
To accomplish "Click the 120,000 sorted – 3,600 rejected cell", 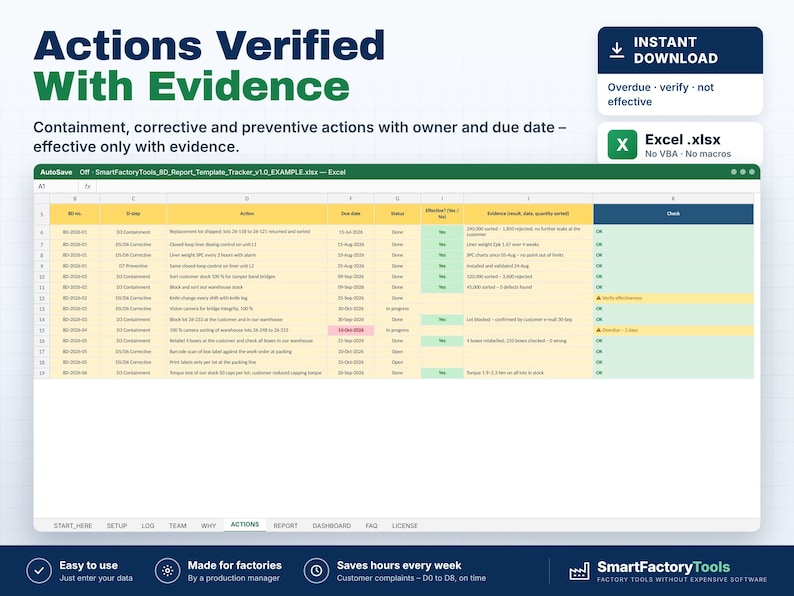I will 528,276.
